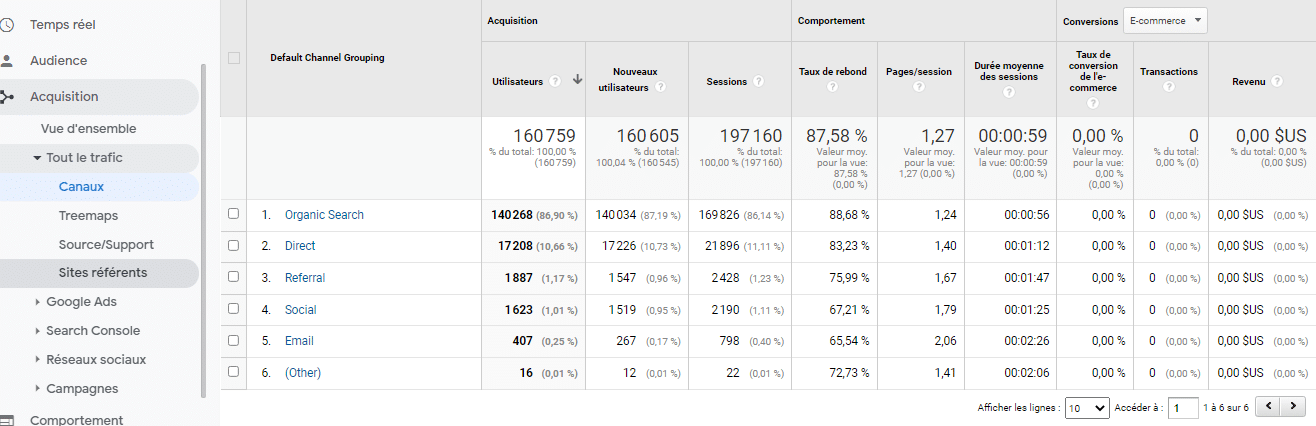Expand the Réseaux sociaux section
The width and height of the screenshot is (1316, 426).
click(x=38, y=360)
